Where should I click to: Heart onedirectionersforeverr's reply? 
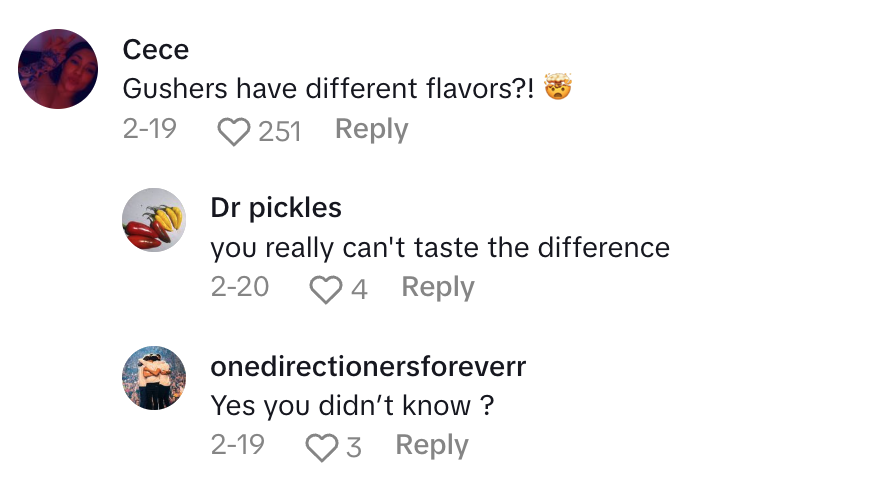coord(321,447)
